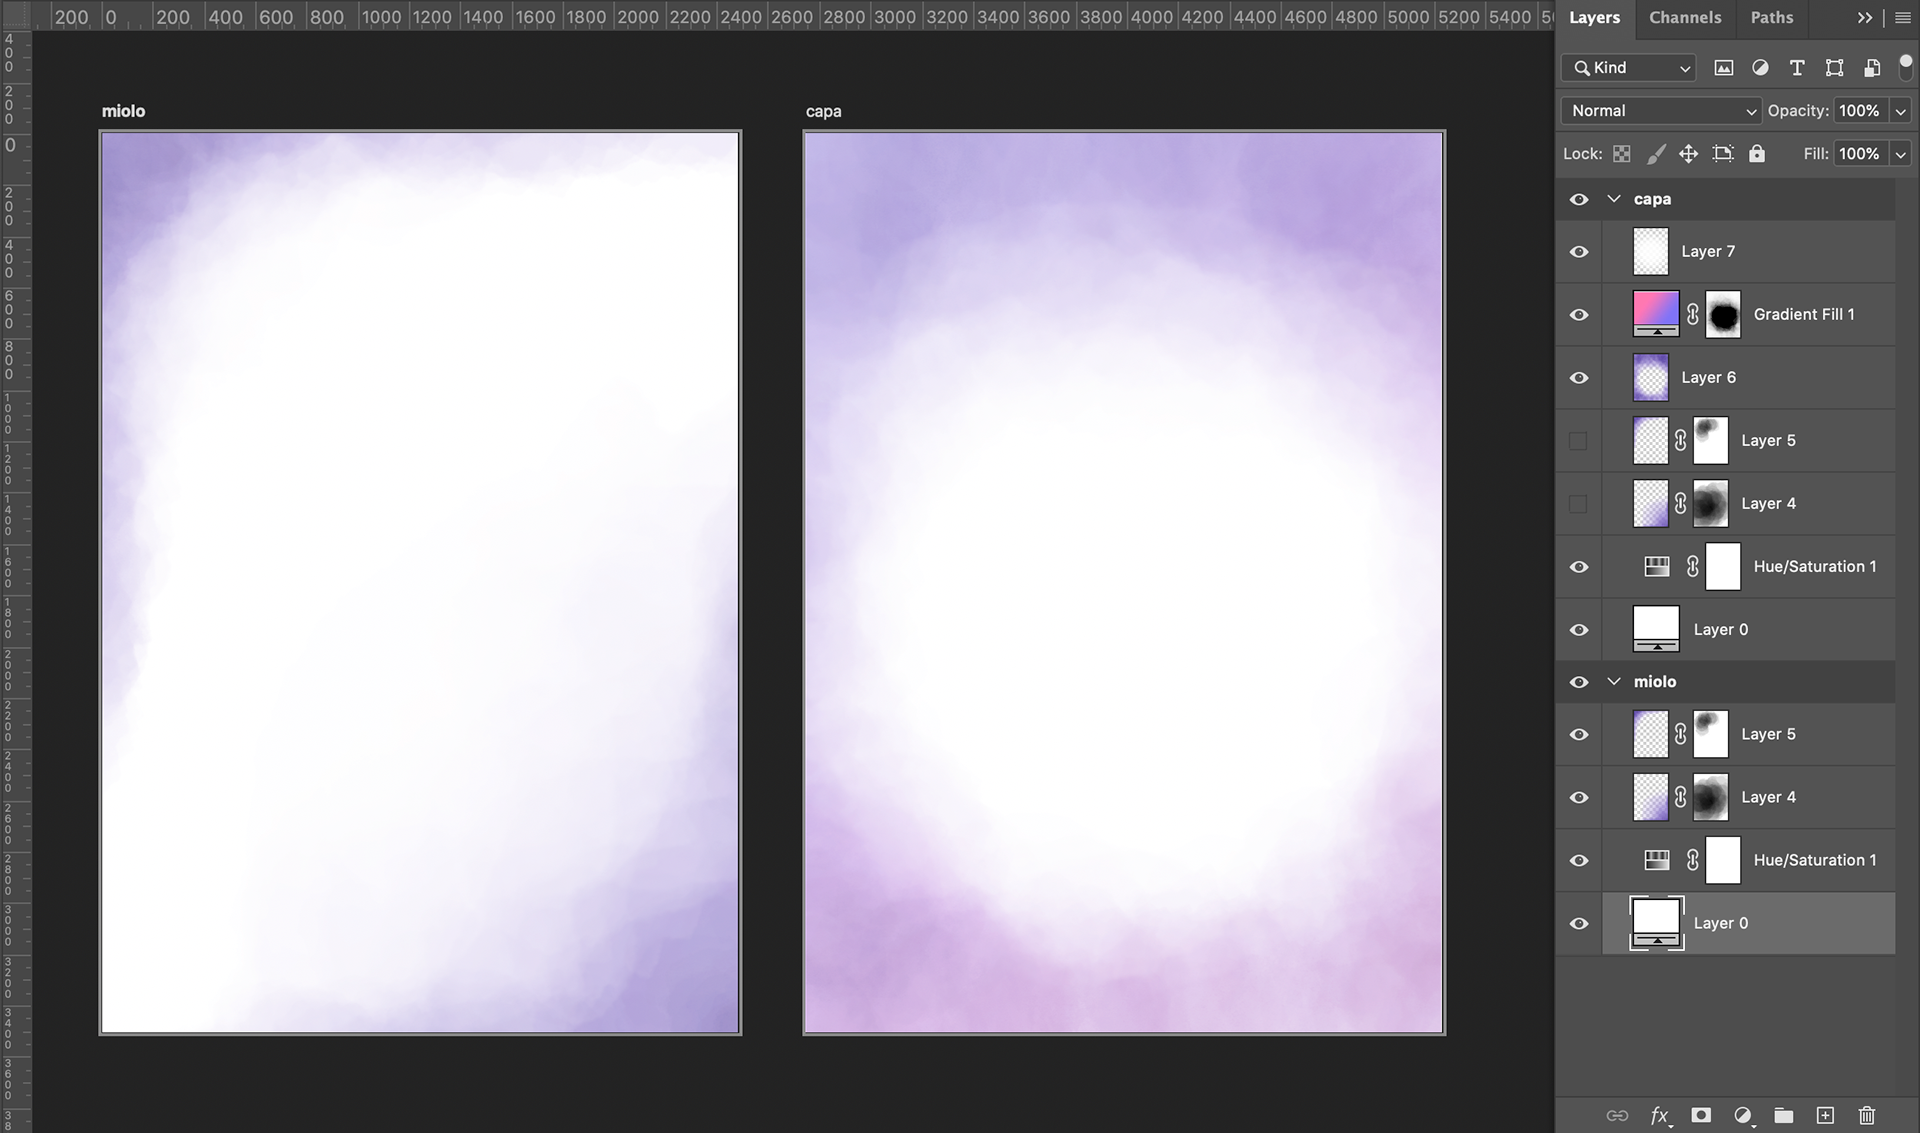
Task: Open the Normal blend mode dropdown
Action: click(1661, 111)
